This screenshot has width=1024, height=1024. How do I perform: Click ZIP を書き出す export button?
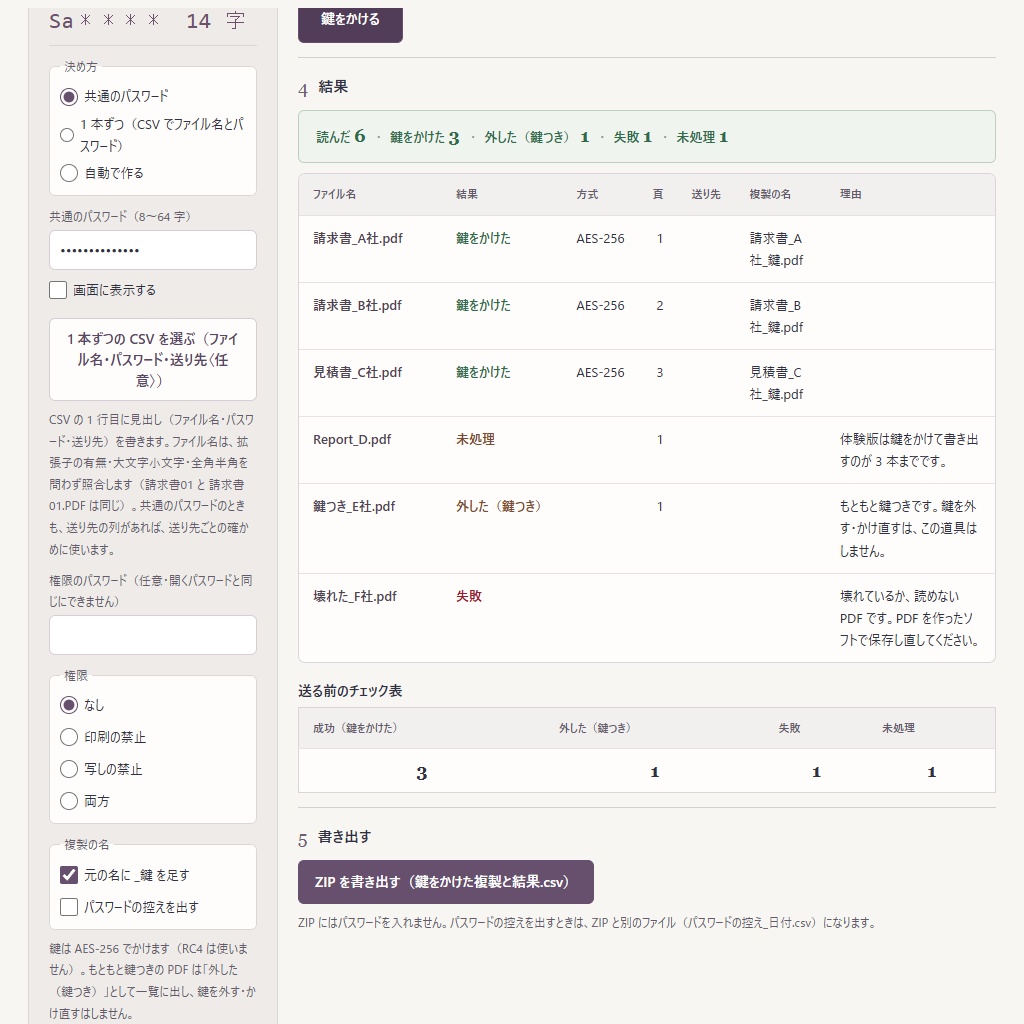pyautogui.click(x=446, y=882)
